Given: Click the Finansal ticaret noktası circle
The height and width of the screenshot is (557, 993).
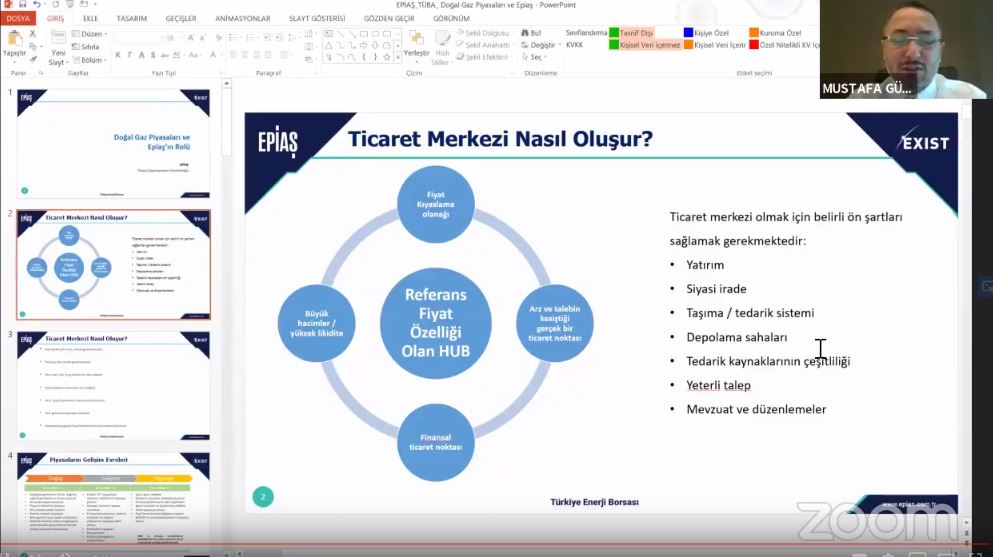Looking at the screenshot, I should (x=436, y=442).
